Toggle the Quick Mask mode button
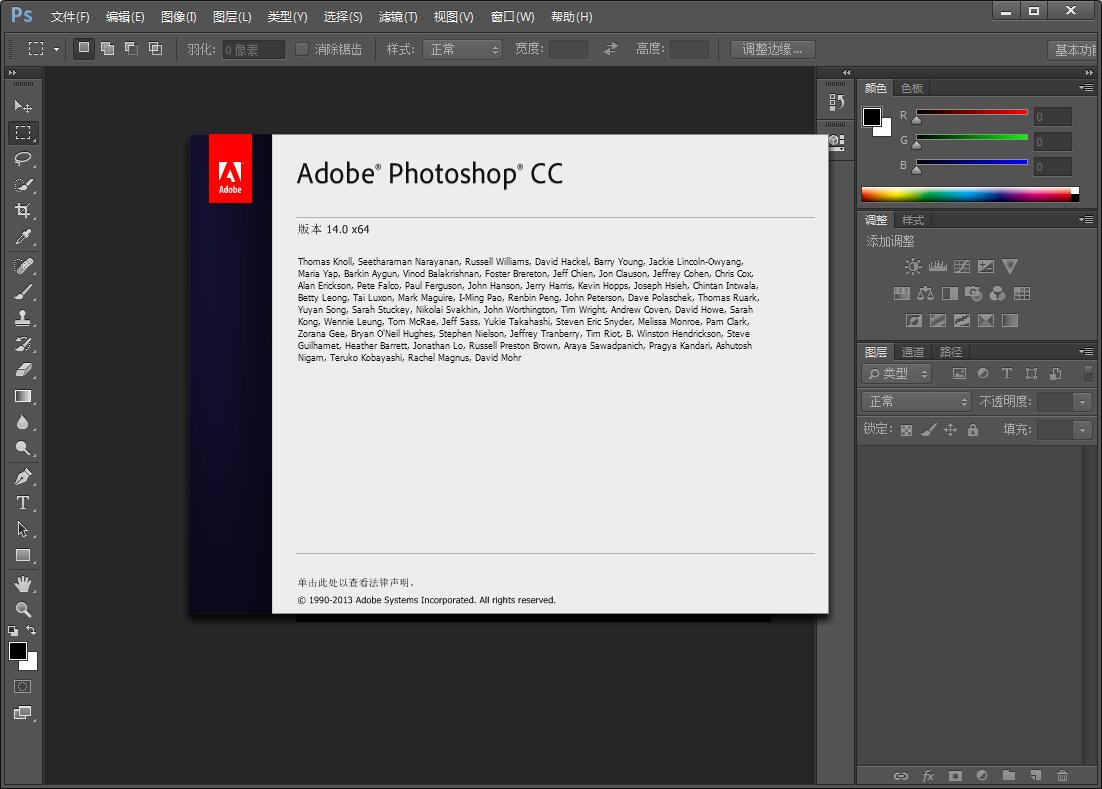The height and width of the screenshot is (789, 1102). [x=22, y=687]
